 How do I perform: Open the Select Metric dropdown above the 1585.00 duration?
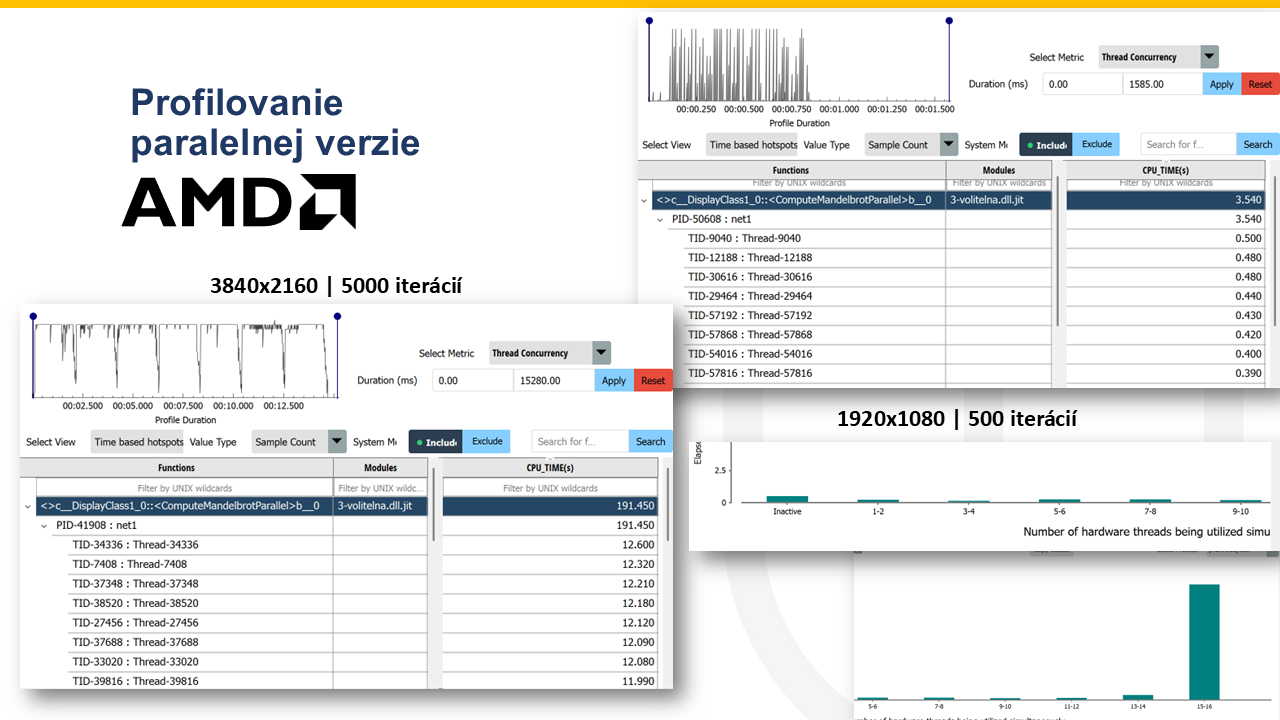(1159, 57)
